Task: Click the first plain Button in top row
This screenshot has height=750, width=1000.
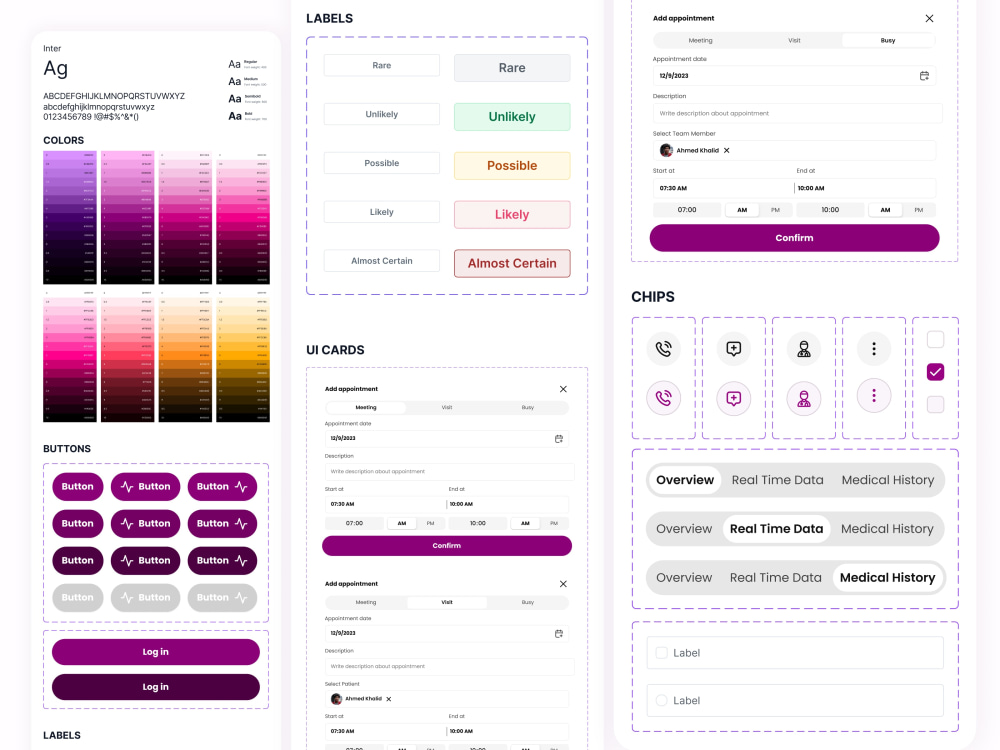Action: pos(77,487)
